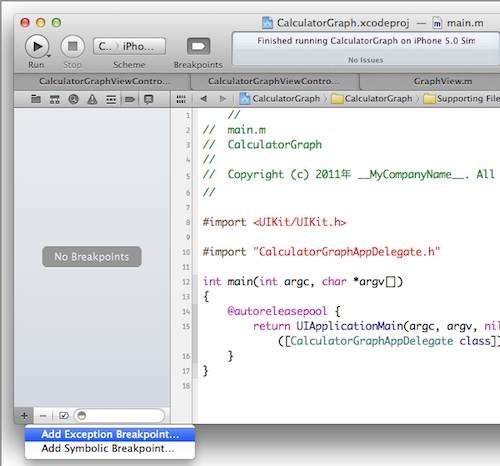Viewport: 500px width, 466px height.
Task: Click the xcodeproj icon in title bar
Action: [267, 23]
